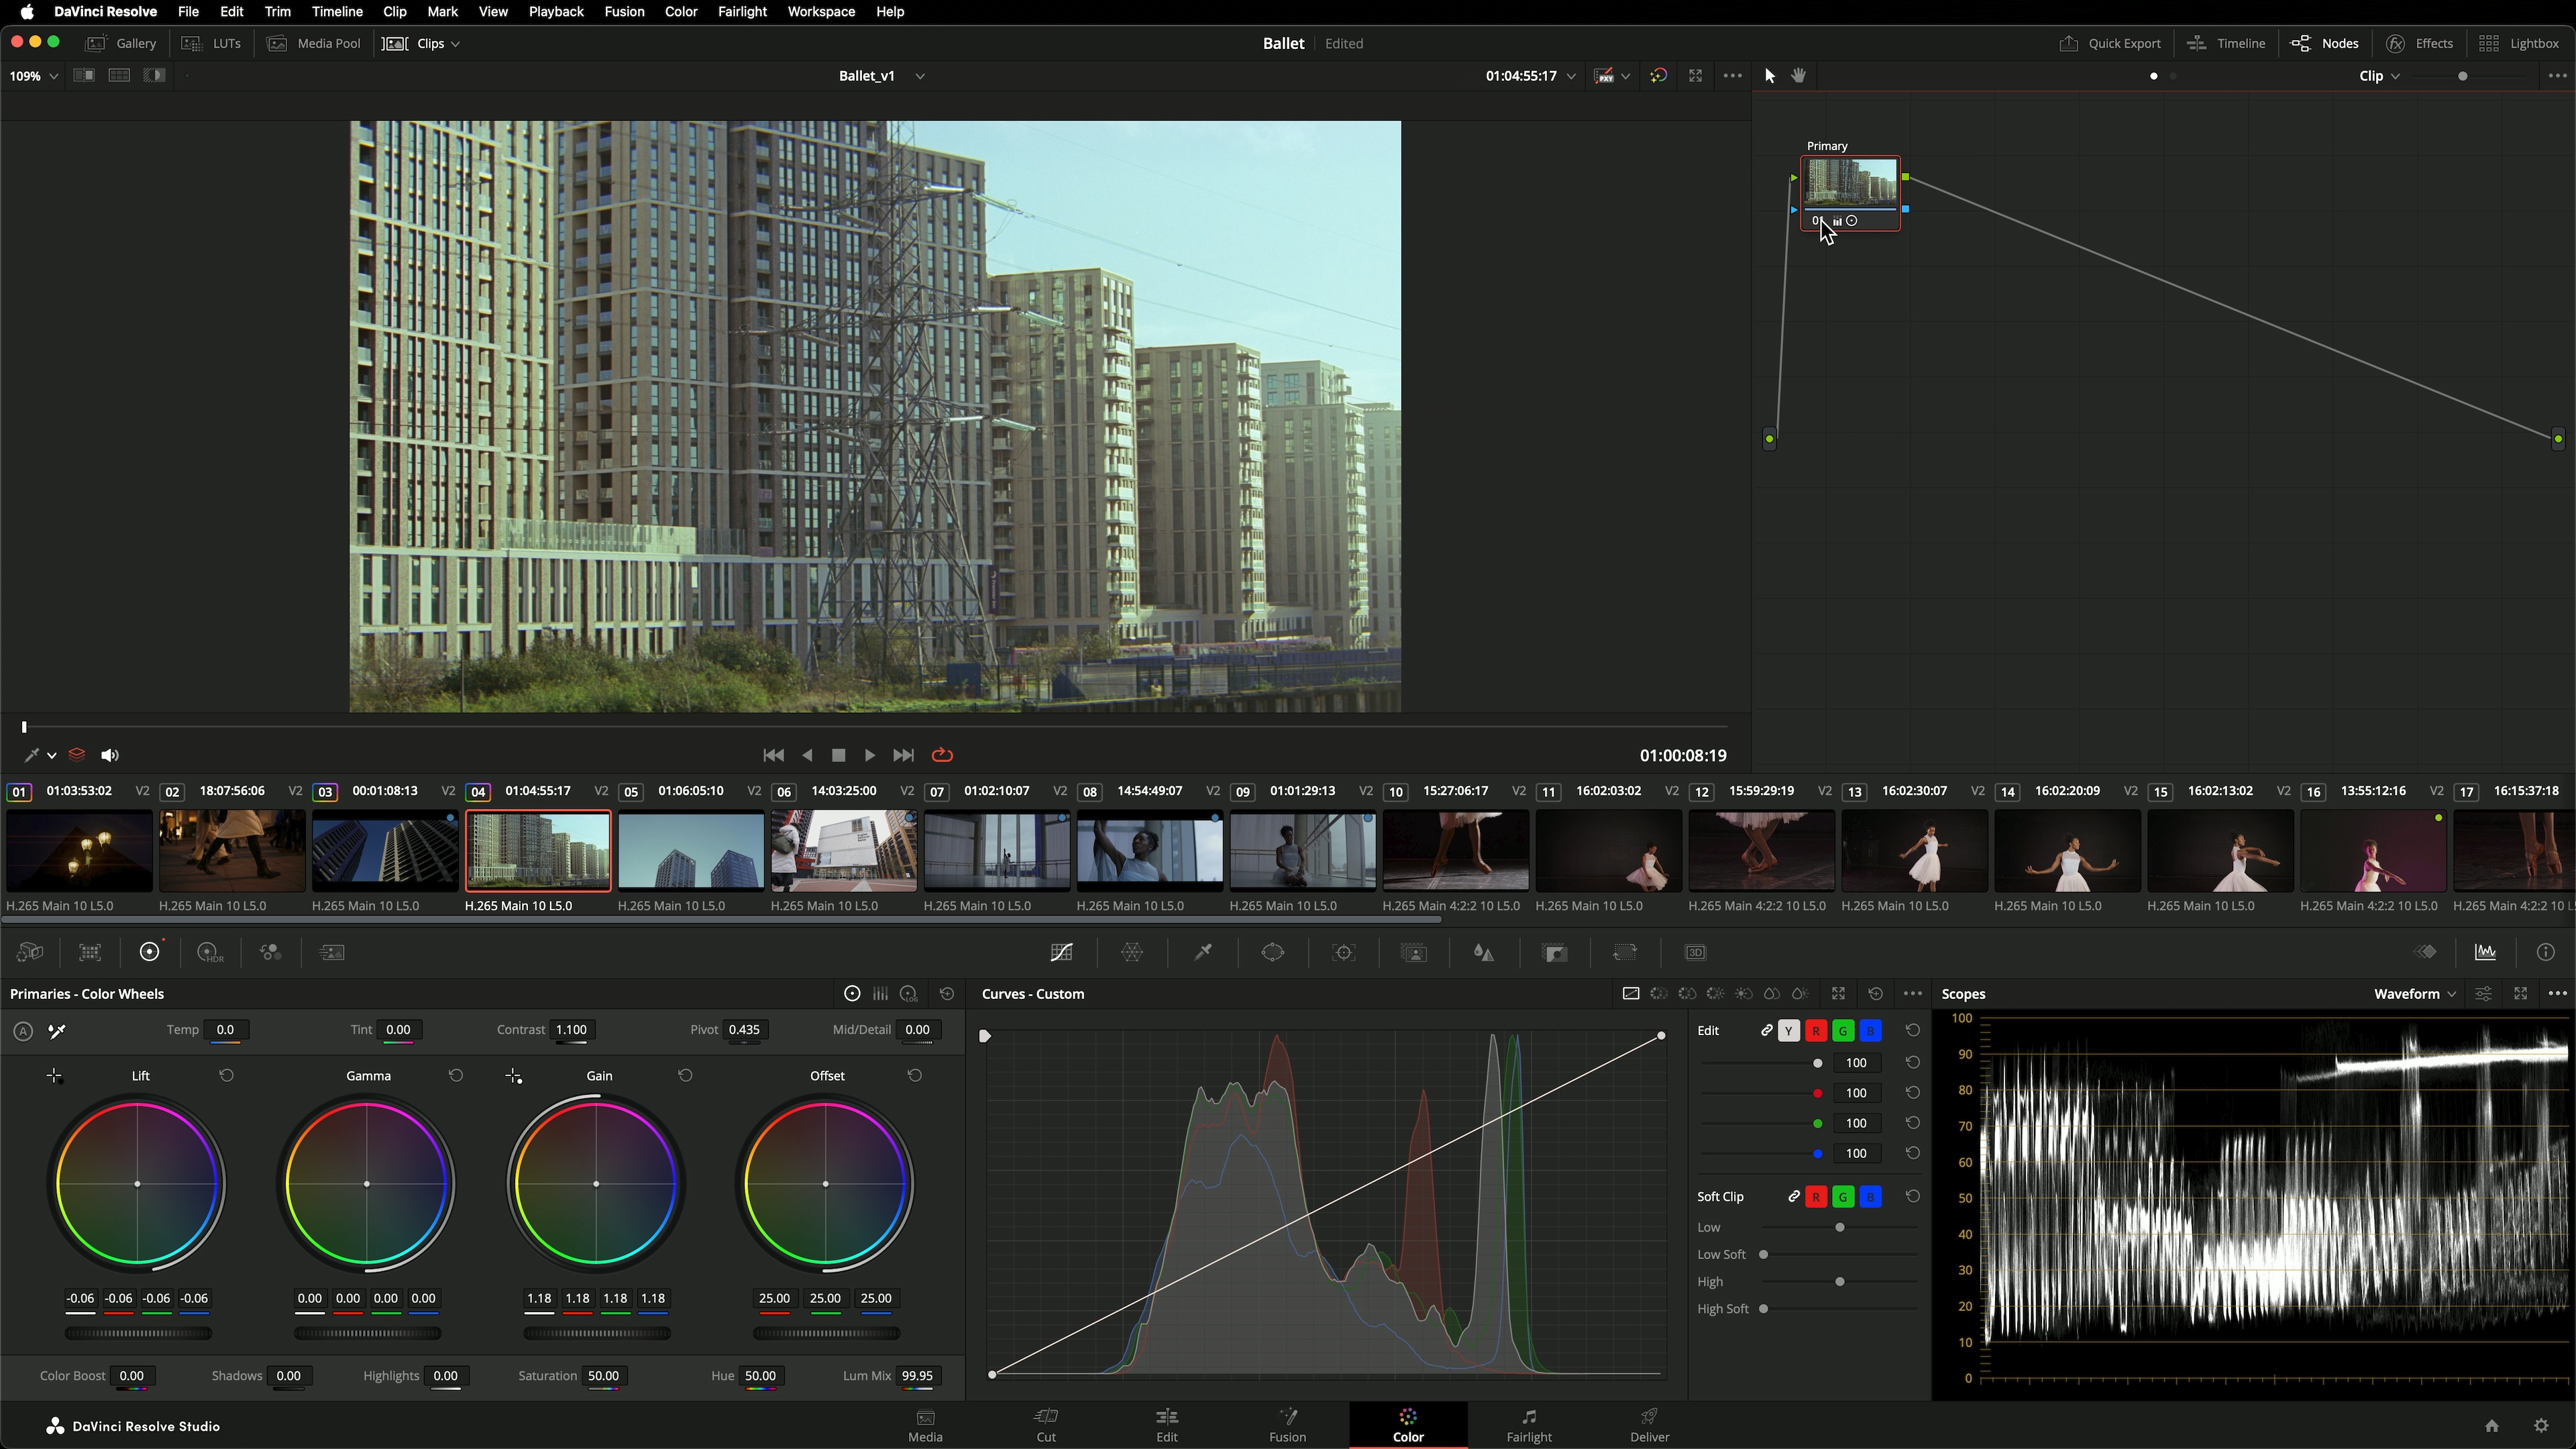Select the hand pan tool in node editor
The height and width of the screenshot is (1449, 2576).
point(1798,76)
